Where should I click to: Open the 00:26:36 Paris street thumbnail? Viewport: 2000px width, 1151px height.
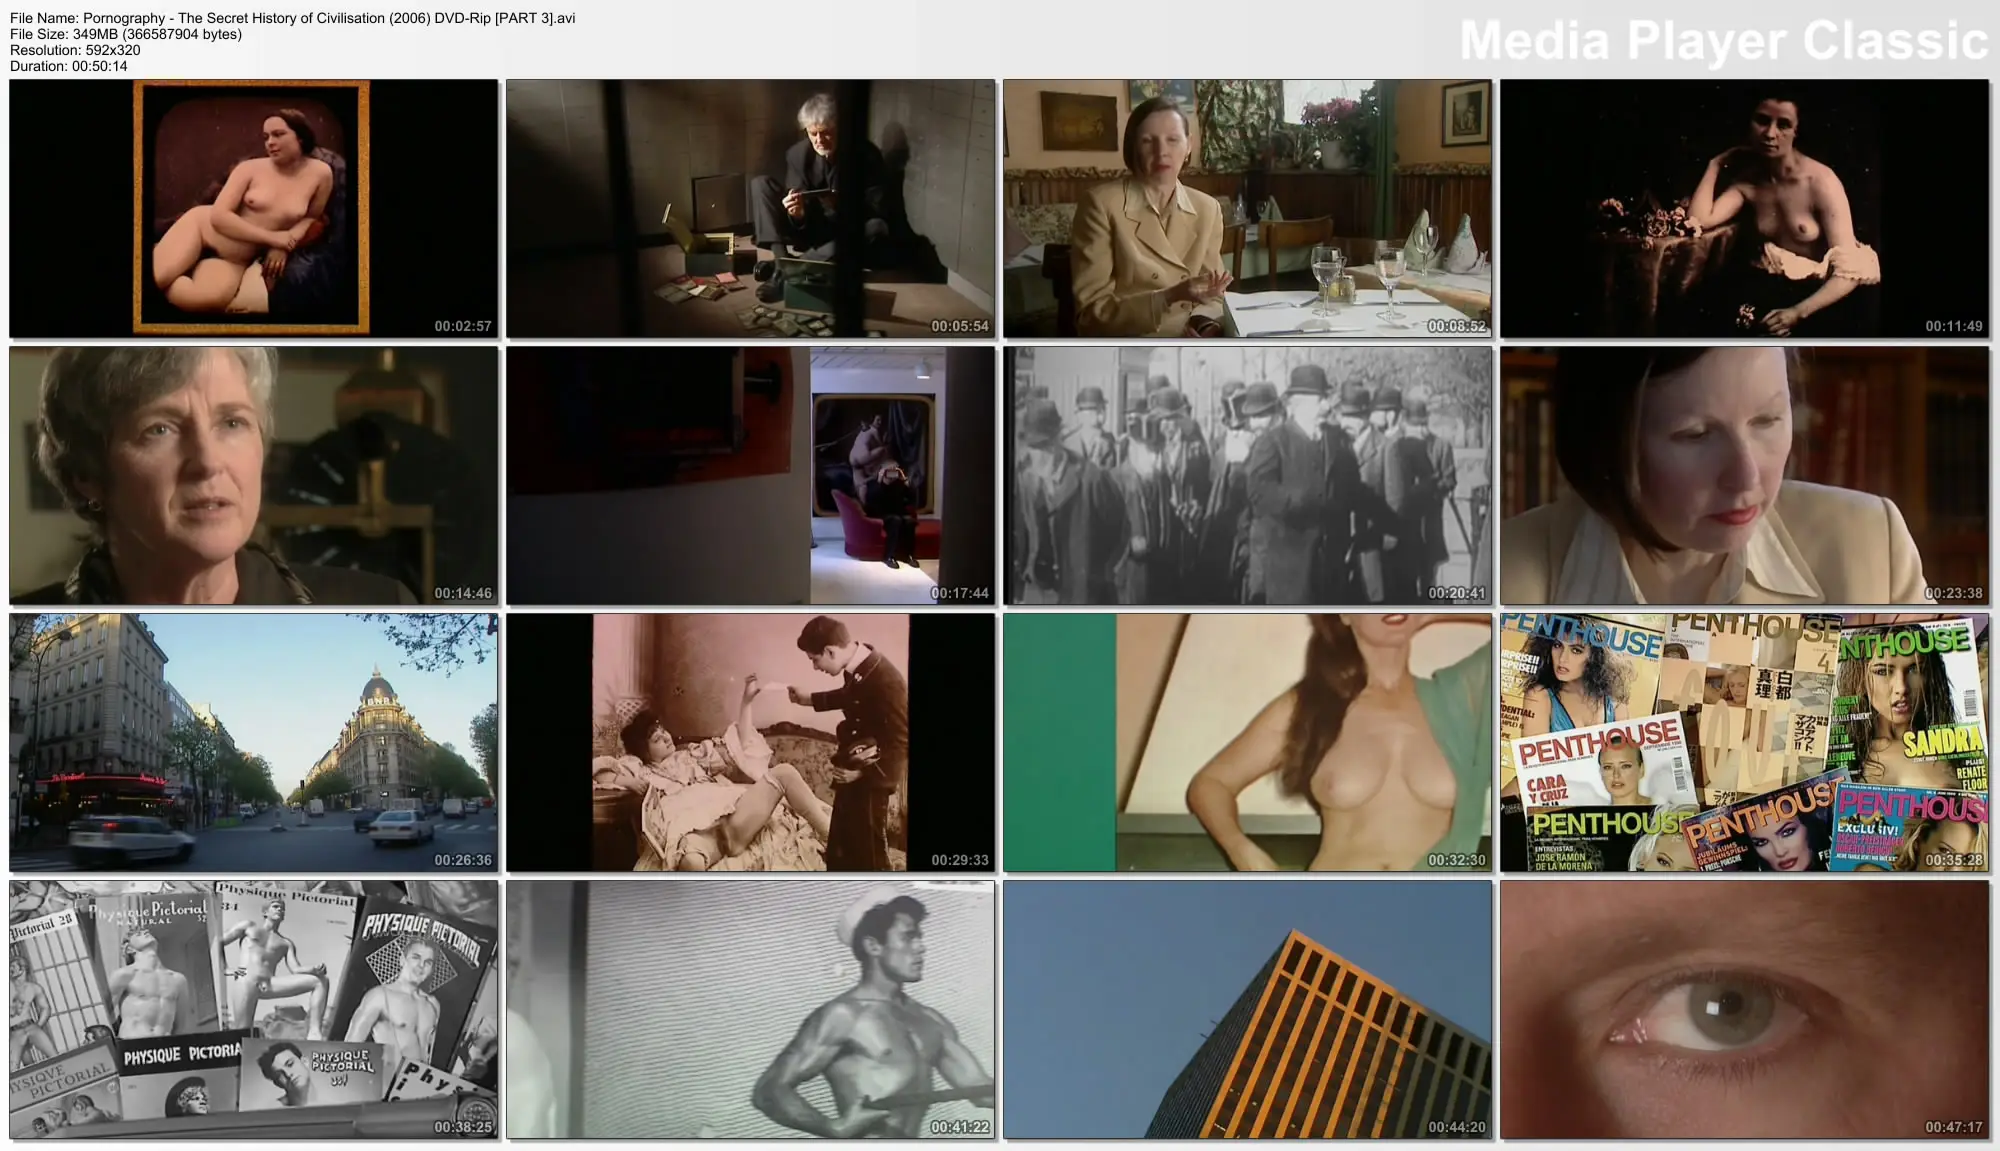(254, 742)
